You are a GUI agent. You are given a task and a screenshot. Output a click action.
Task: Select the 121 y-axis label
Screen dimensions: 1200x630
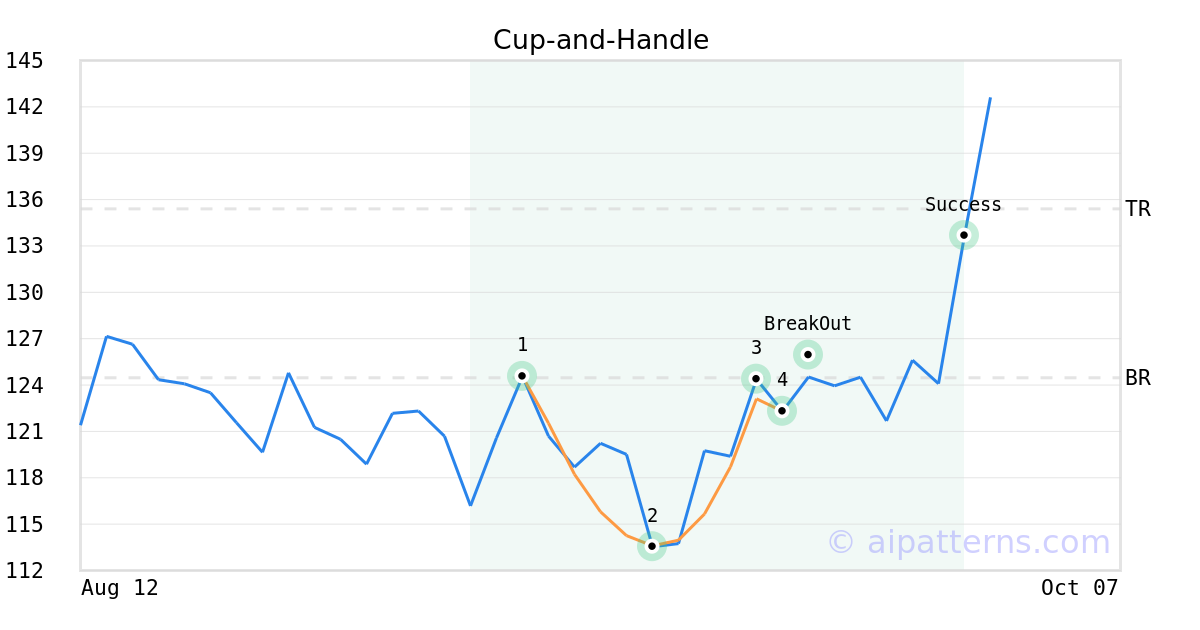24,432
